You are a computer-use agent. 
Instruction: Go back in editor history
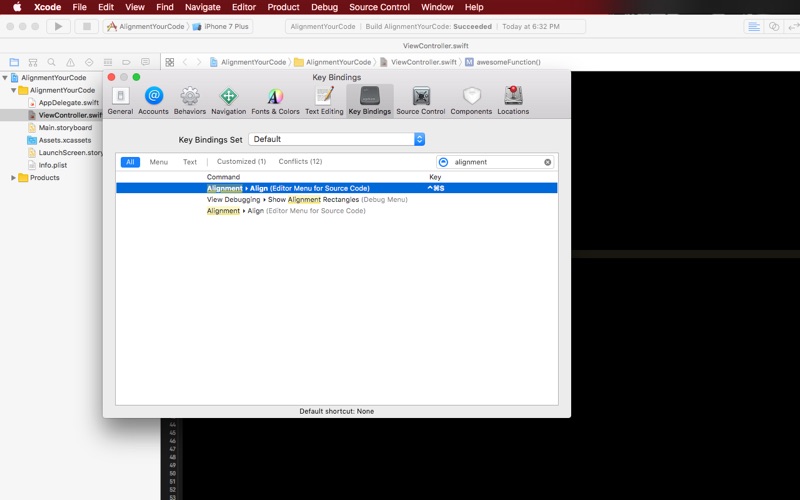185,62
